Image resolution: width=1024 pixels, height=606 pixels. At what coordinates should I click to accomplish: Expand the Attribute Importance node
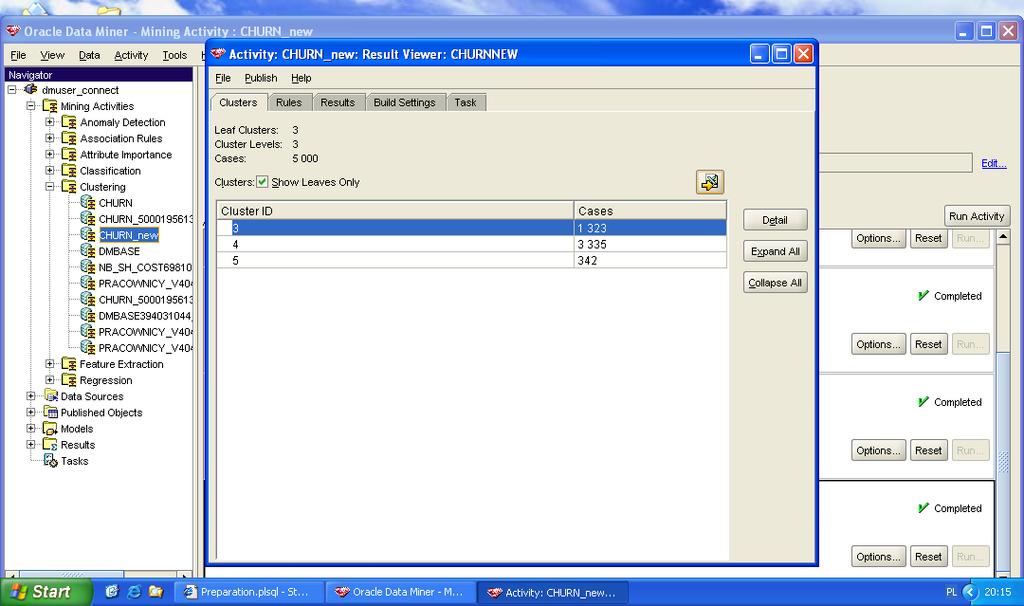tap(50, 154)
